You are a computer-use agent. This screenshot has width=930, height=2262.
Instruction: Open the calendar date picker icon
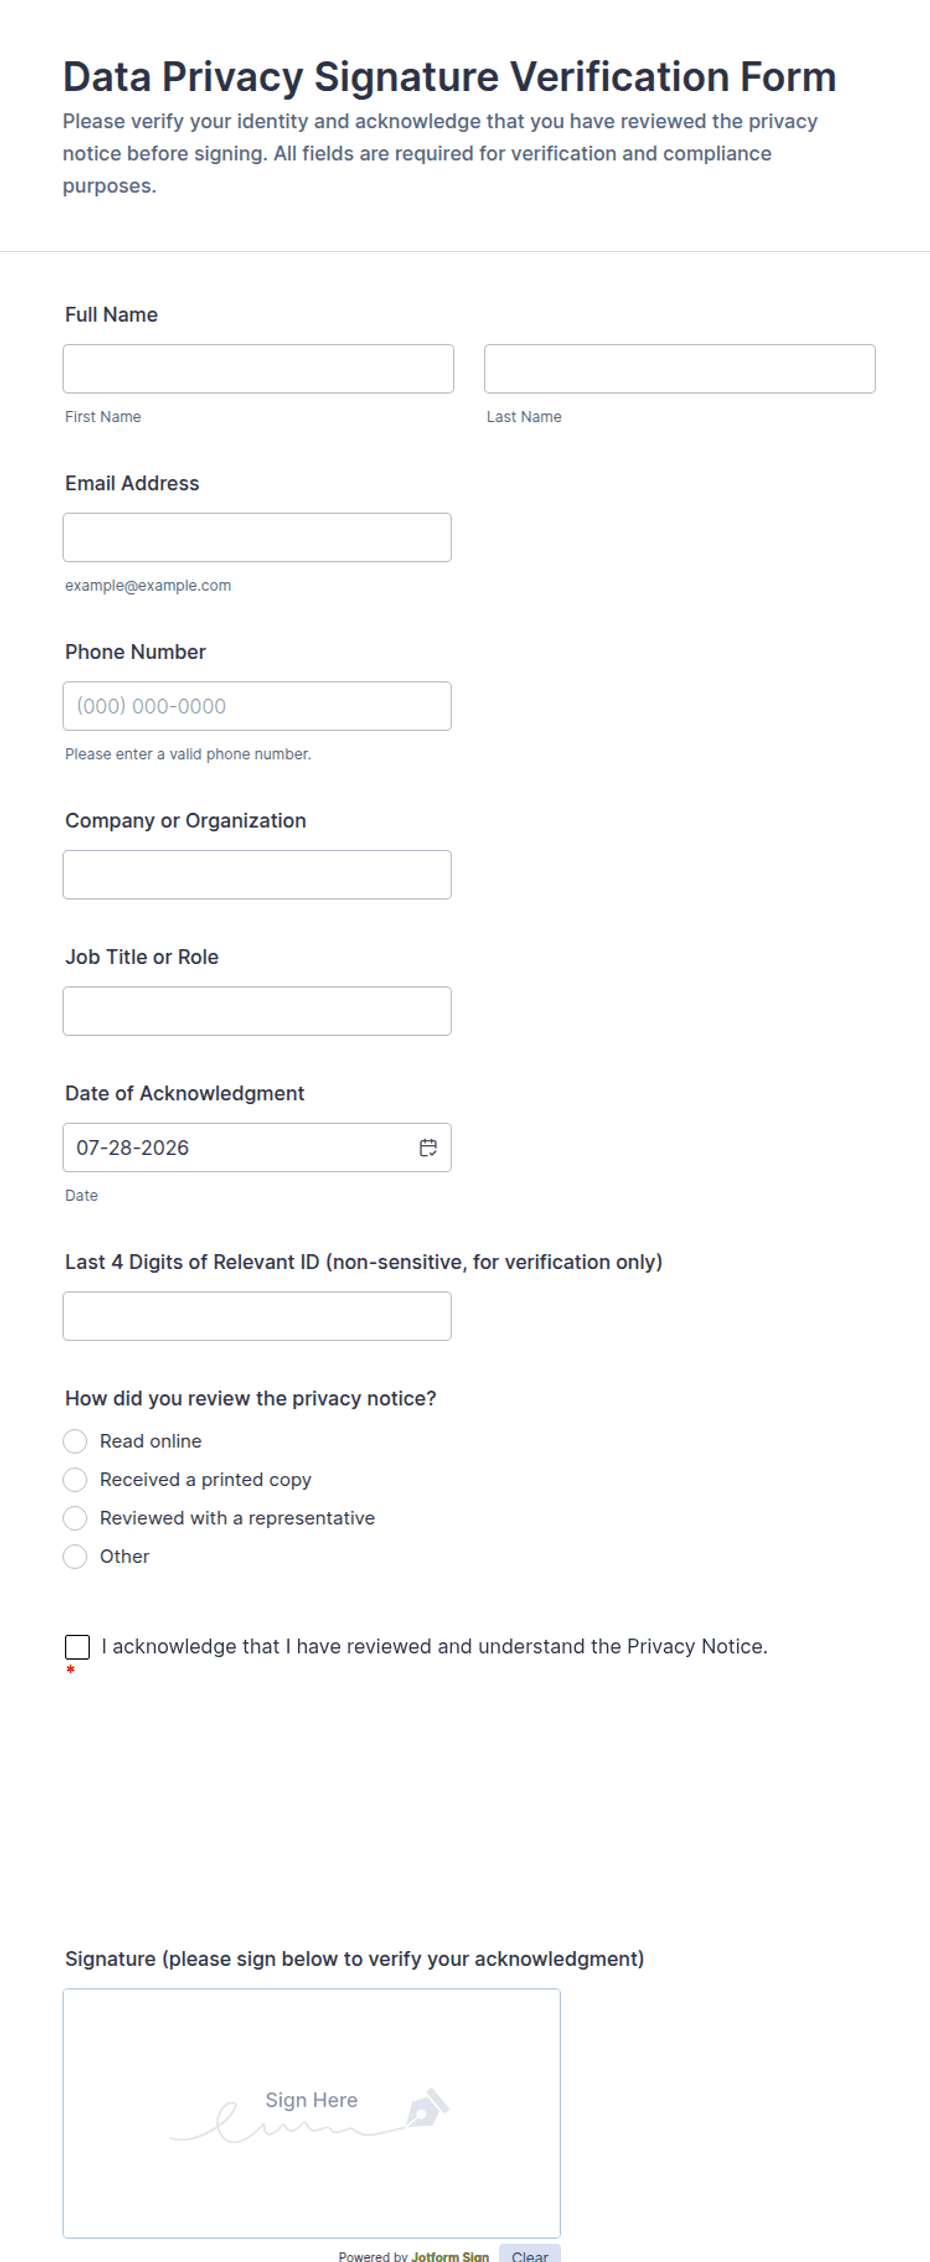point(428,1147)
